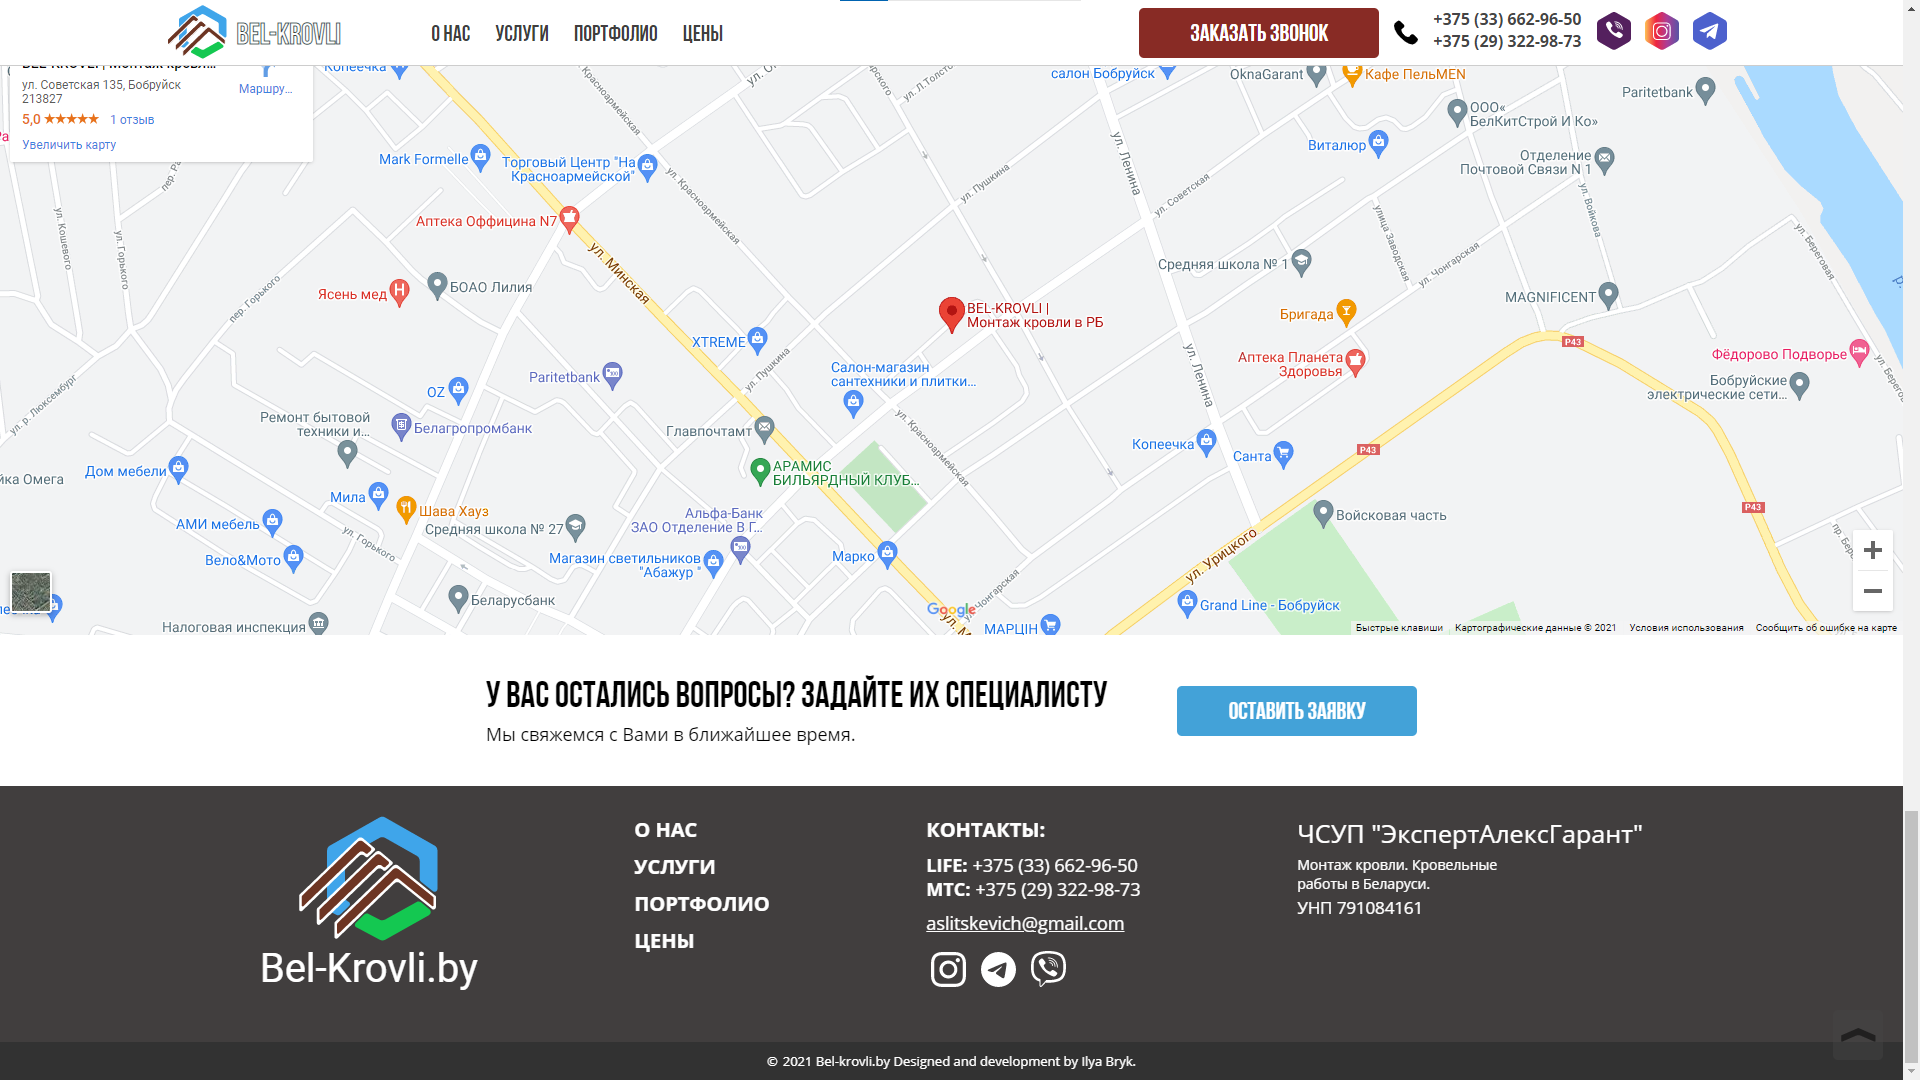Viewport: 1920px width, 1080px height.
Task: Click Сообщить об ошибке на карте
Action: pyautogui.click(x=1826, y=628)
